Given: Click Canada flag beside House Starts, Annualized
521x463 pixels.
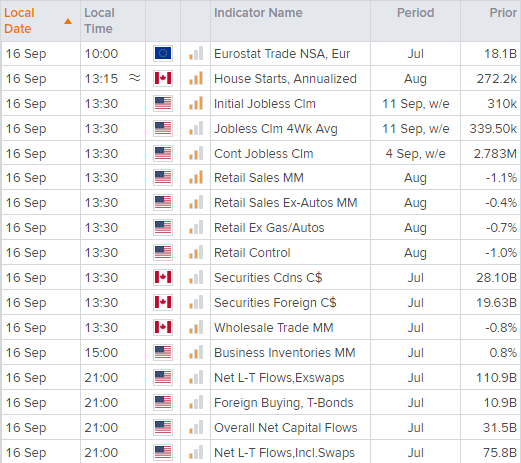Looking at the screenshot, I should pyautogui.click(x=163, y=78).
